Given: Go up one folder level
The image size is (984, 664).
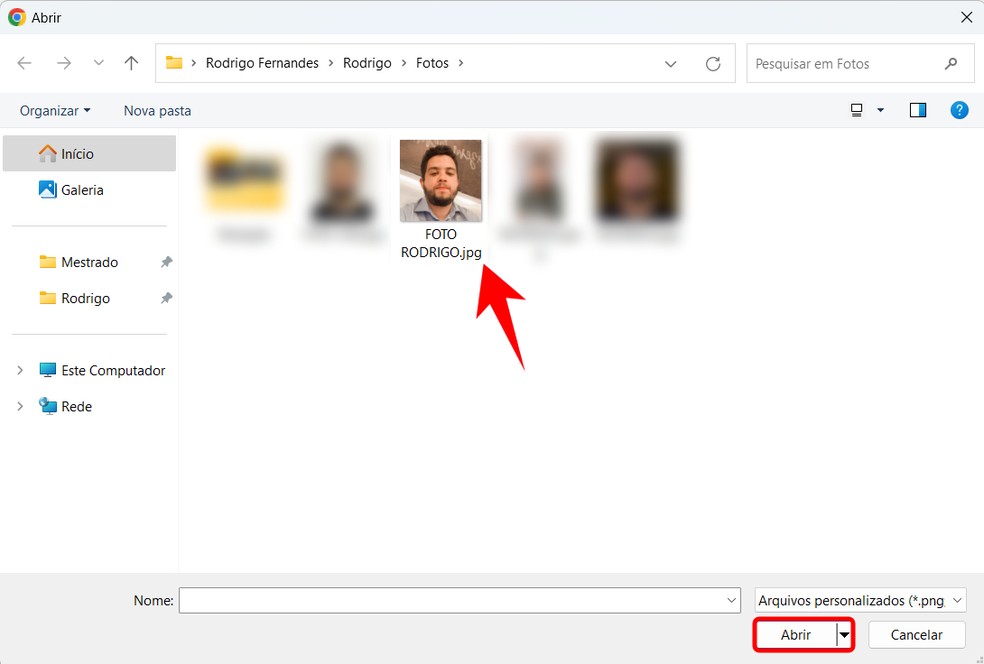Looking at the screenshot, I should [131, 63].
